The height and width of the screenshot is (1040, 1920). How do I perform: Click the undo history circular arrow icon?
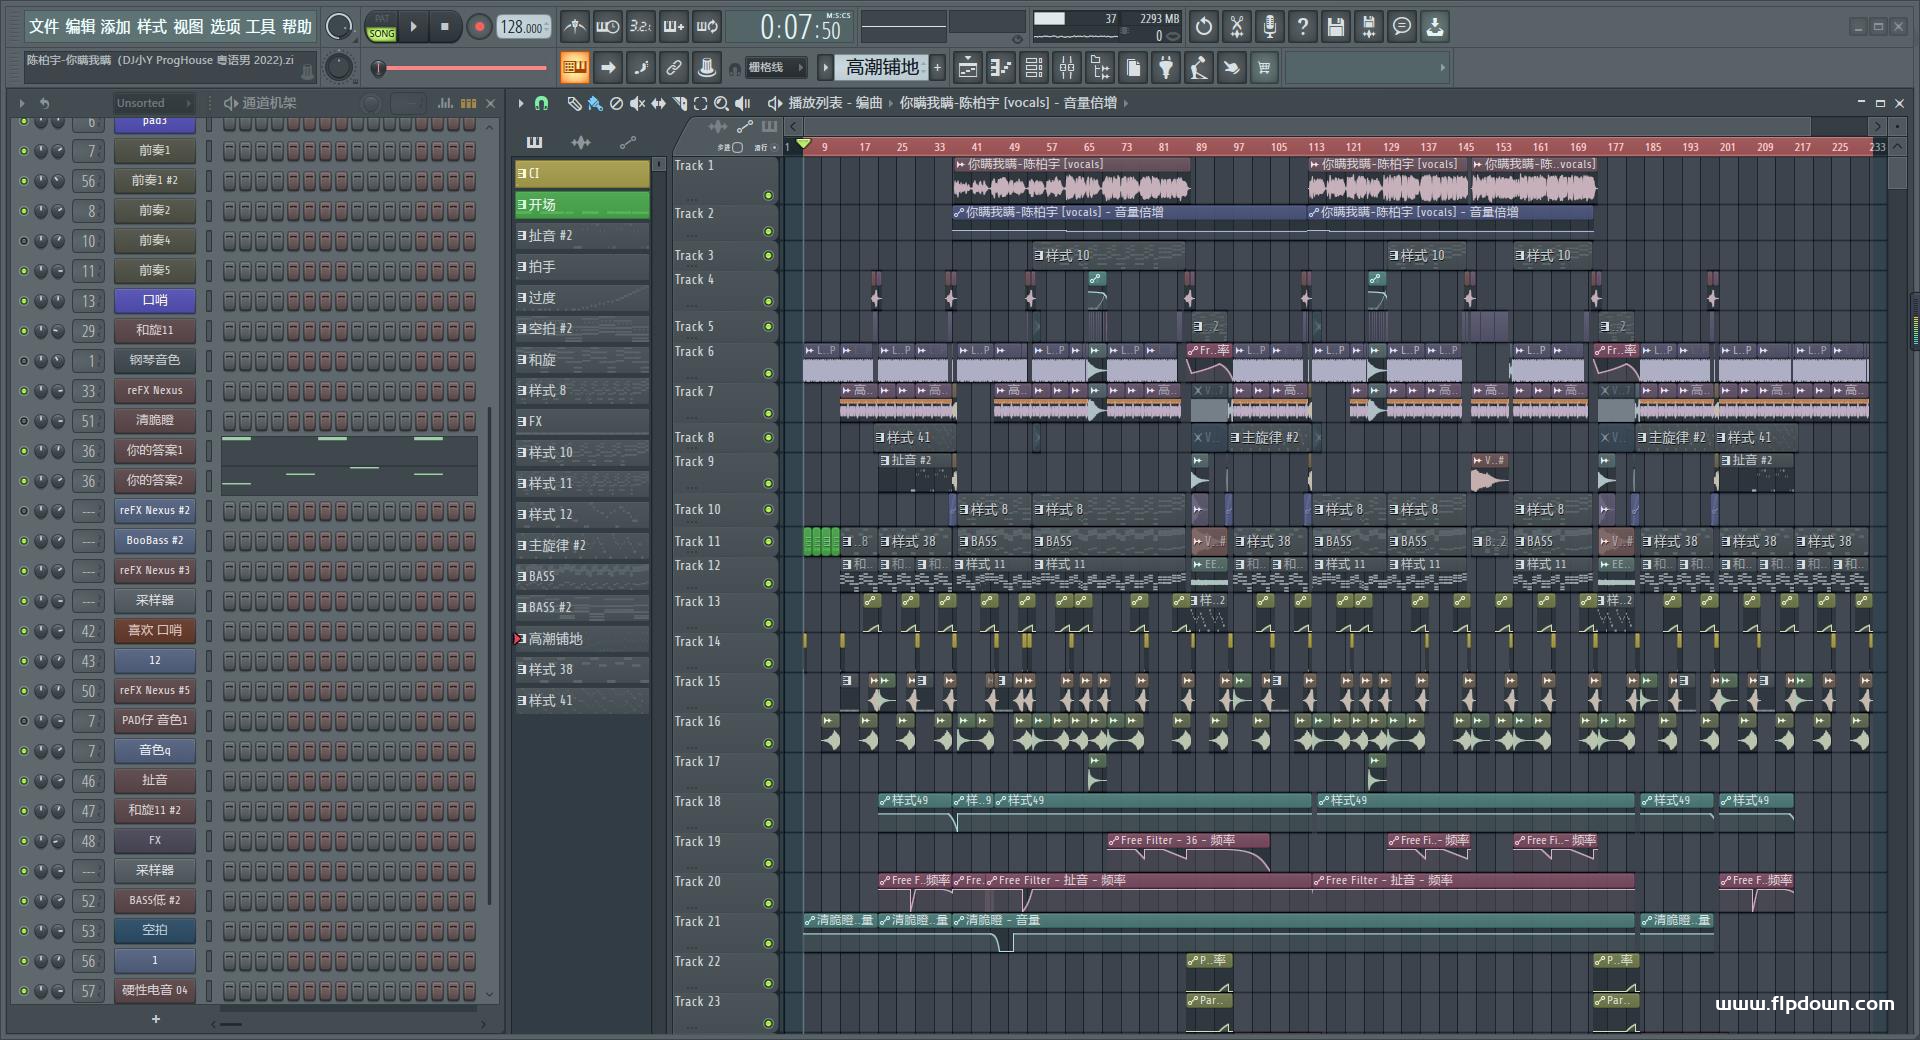pos(1204,27)
